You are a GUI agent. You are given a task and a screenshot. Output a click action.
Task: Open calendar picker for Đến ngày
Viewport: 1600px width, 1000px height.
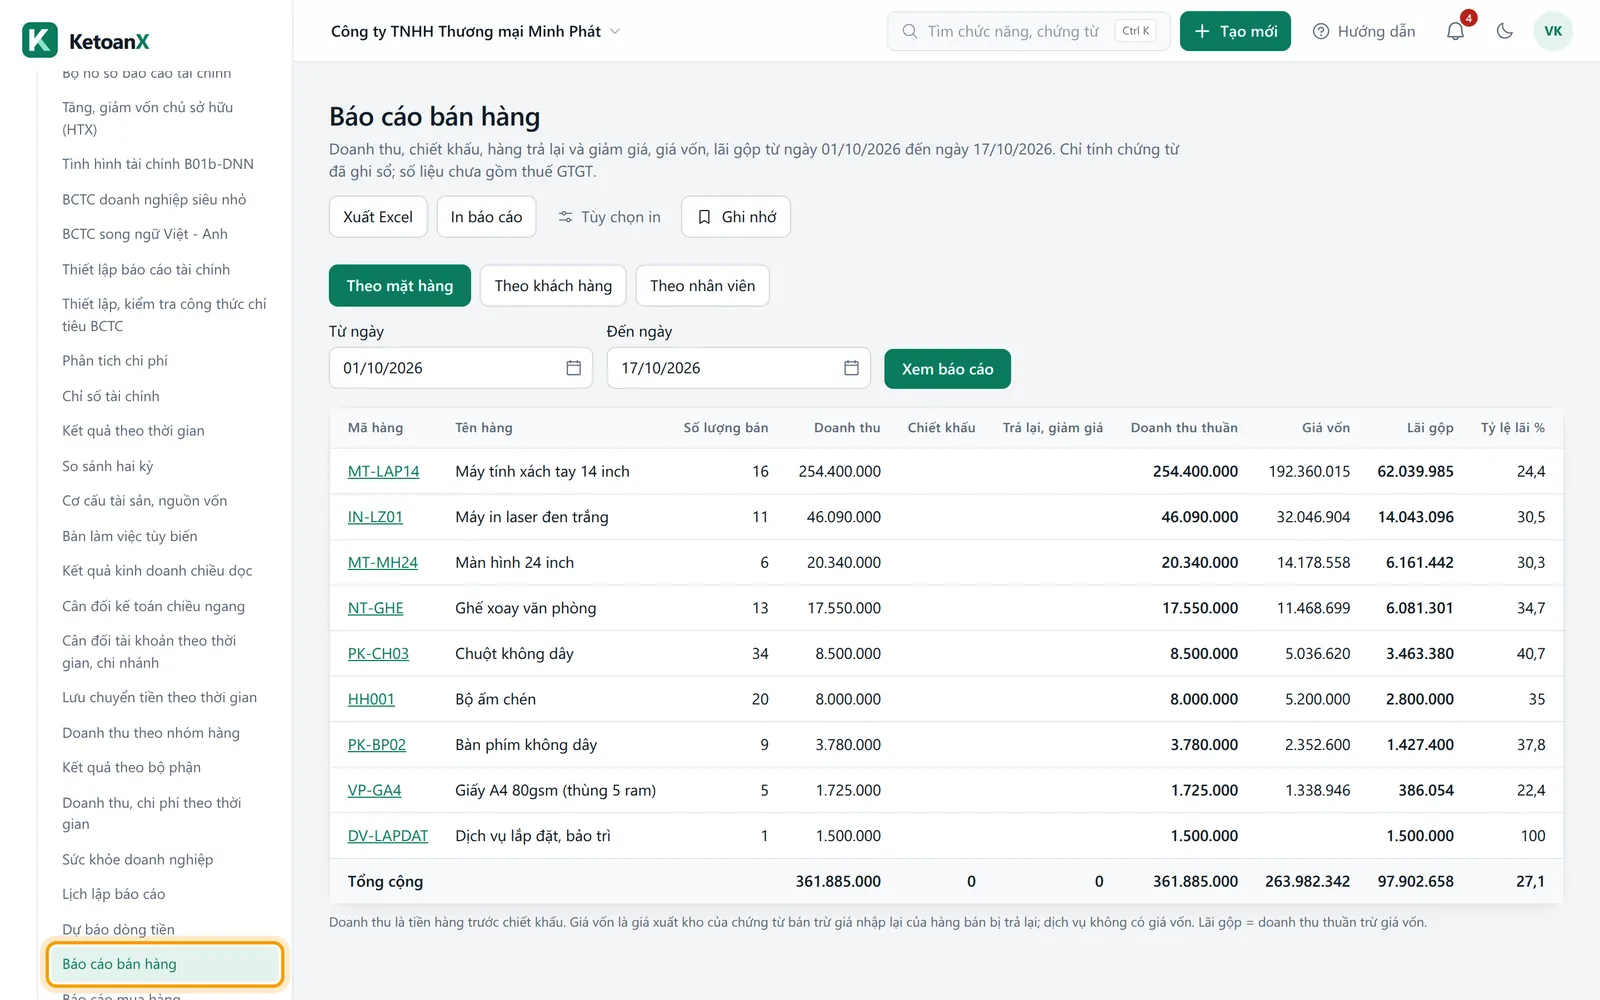point(851,368)
